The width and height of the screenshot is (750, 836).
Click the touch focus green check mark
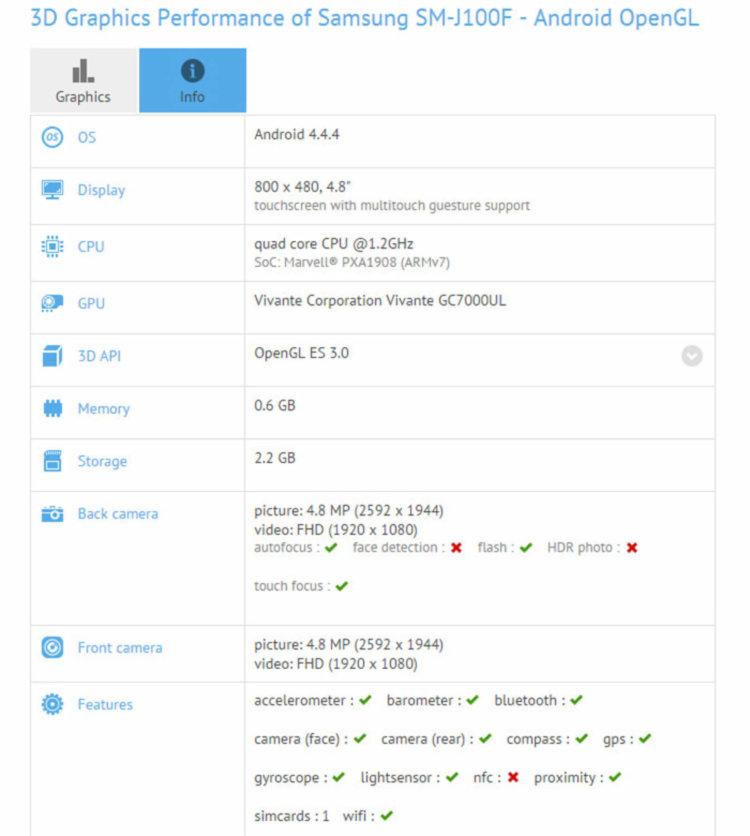click(x=342, y=586)
